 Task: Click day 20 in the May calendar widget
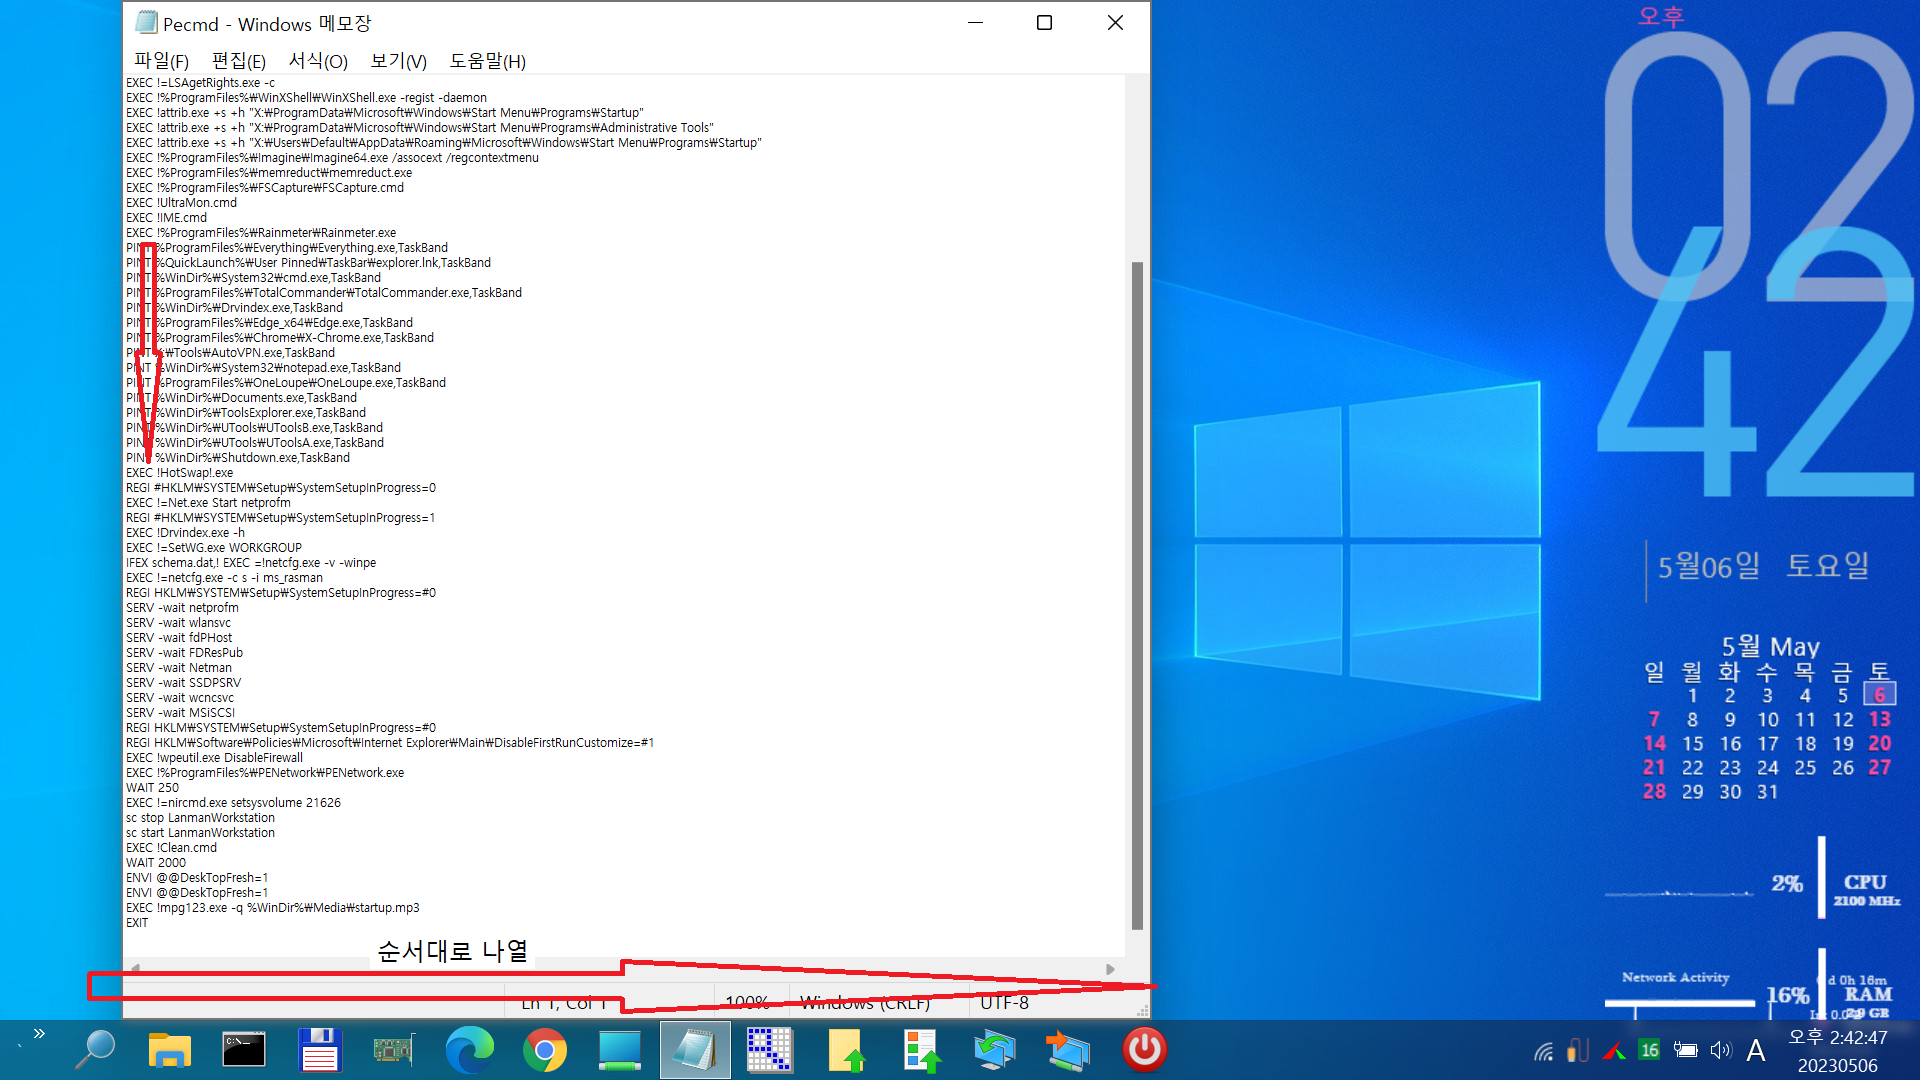[1879, 743]
